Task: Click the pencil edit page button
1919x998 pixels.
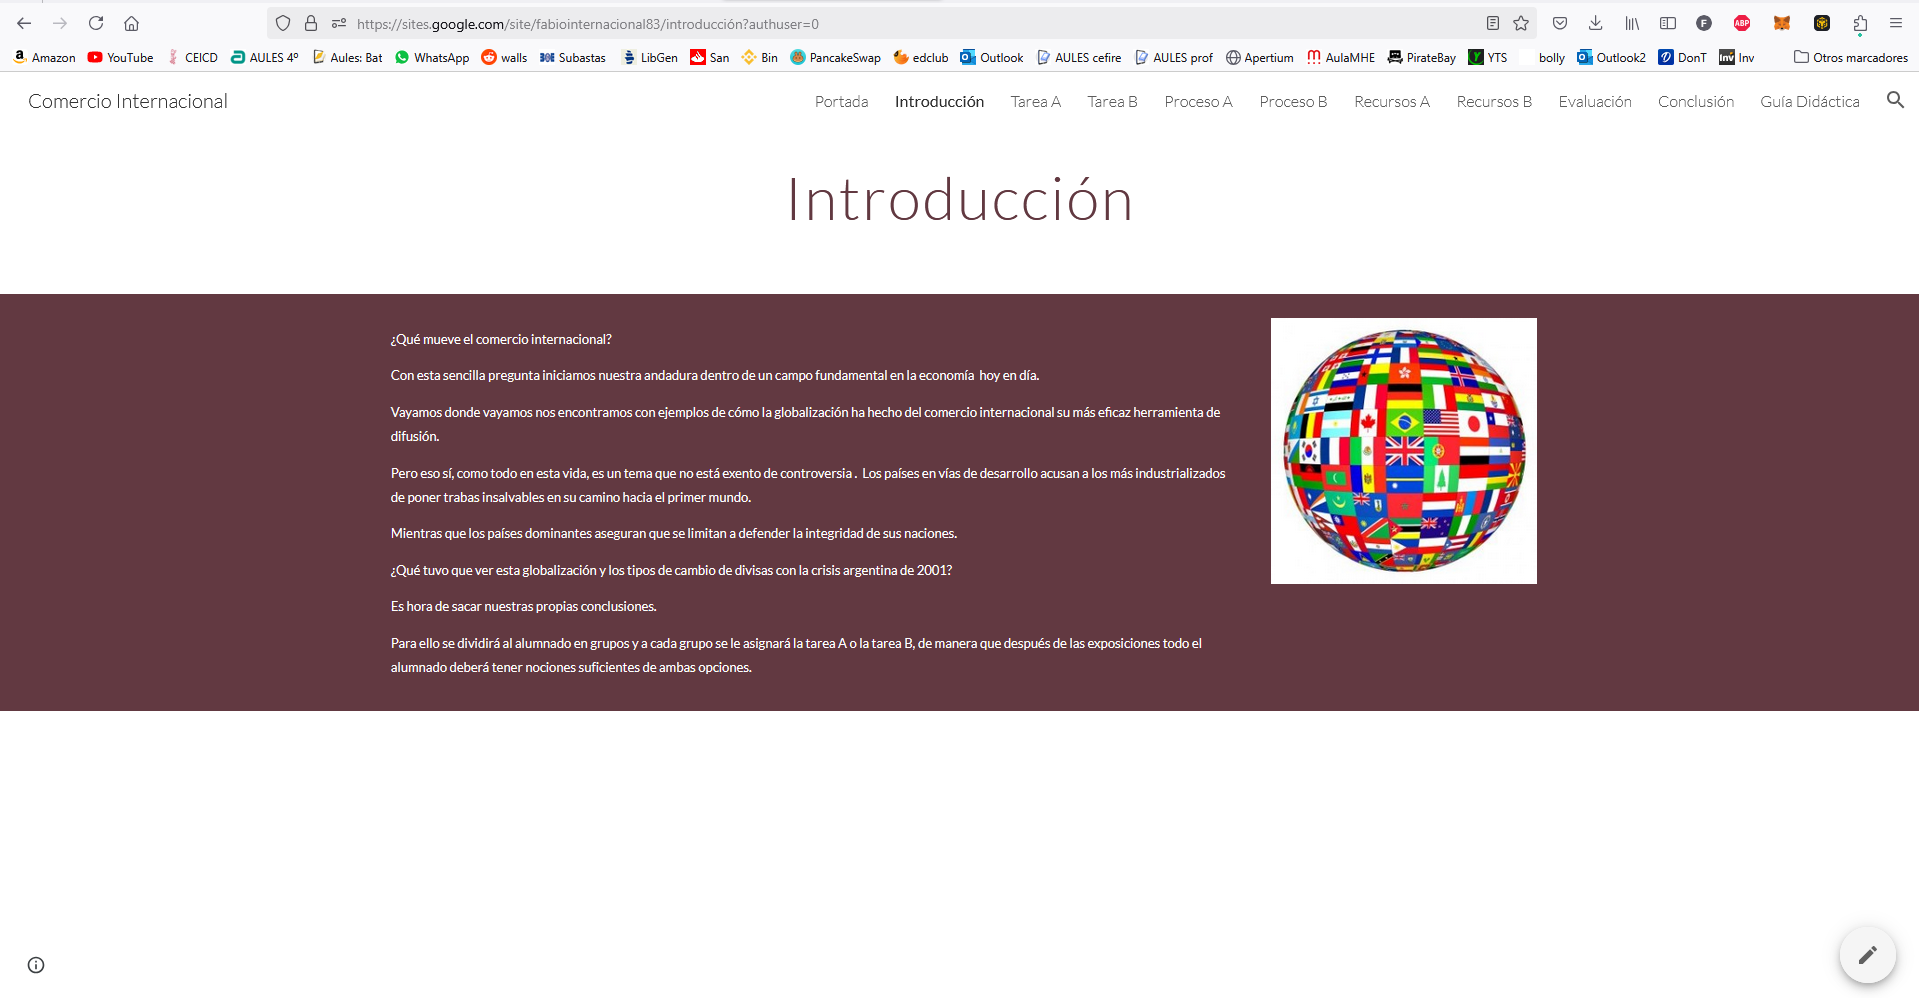Action: (x=1867, y=955)
